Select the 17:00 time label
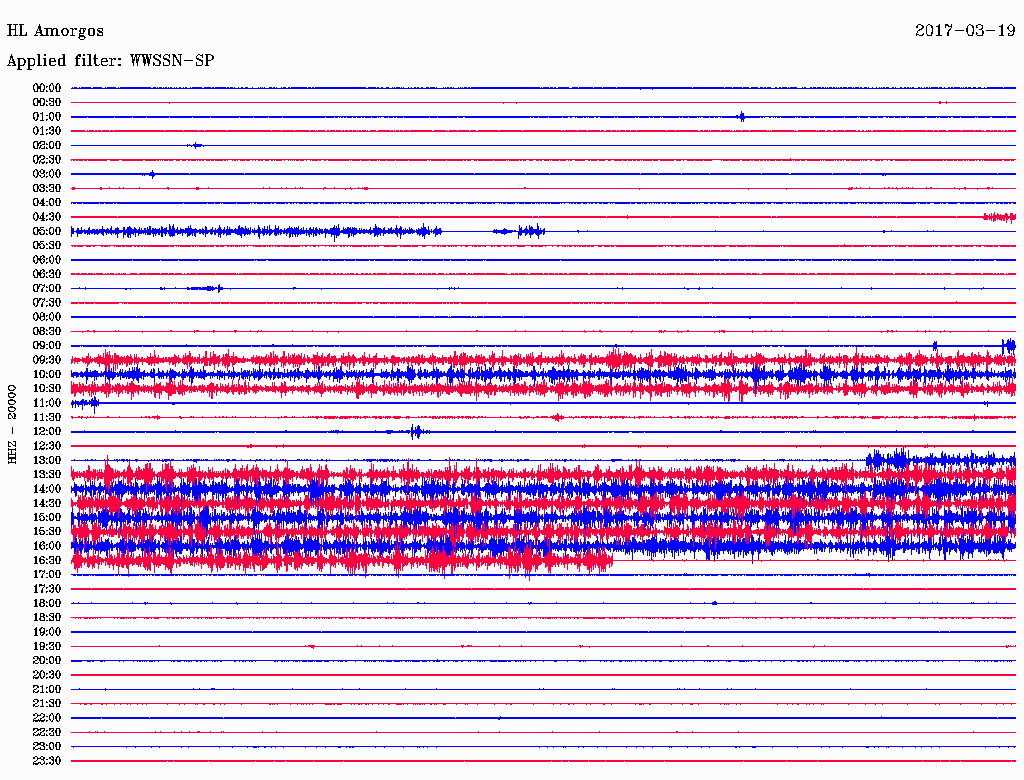Viewport: 1024px width, 780px height. pos(47,574)
